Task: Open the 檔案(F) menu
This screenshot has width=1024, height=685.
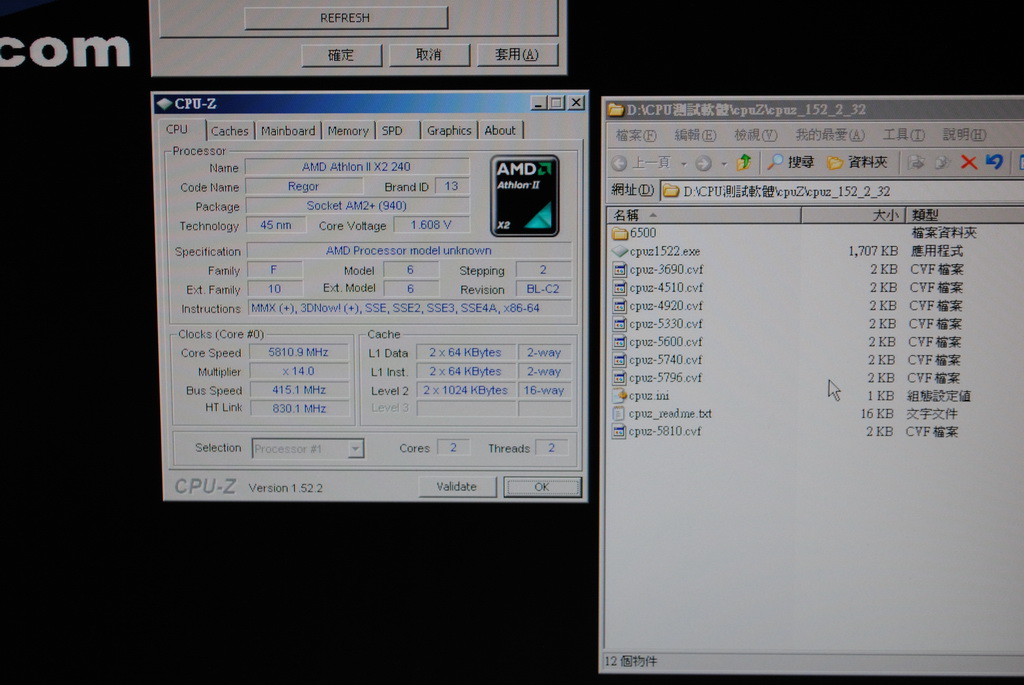Action: 635,135
